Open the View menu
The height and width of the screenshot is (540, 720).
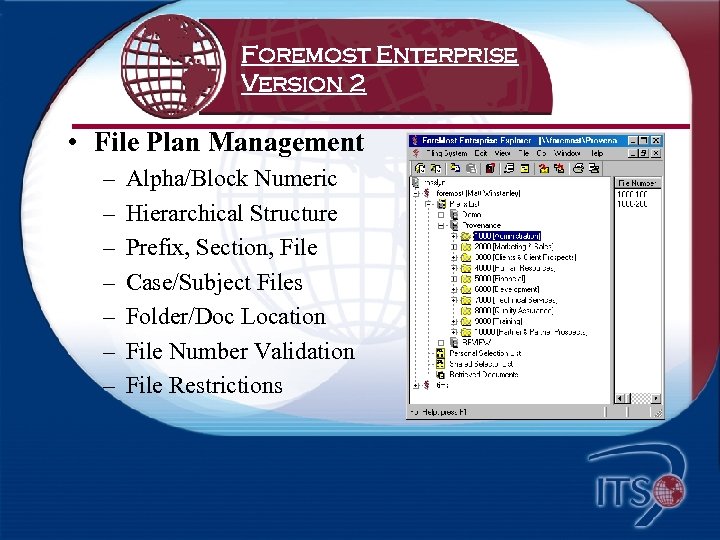[502, 153]
